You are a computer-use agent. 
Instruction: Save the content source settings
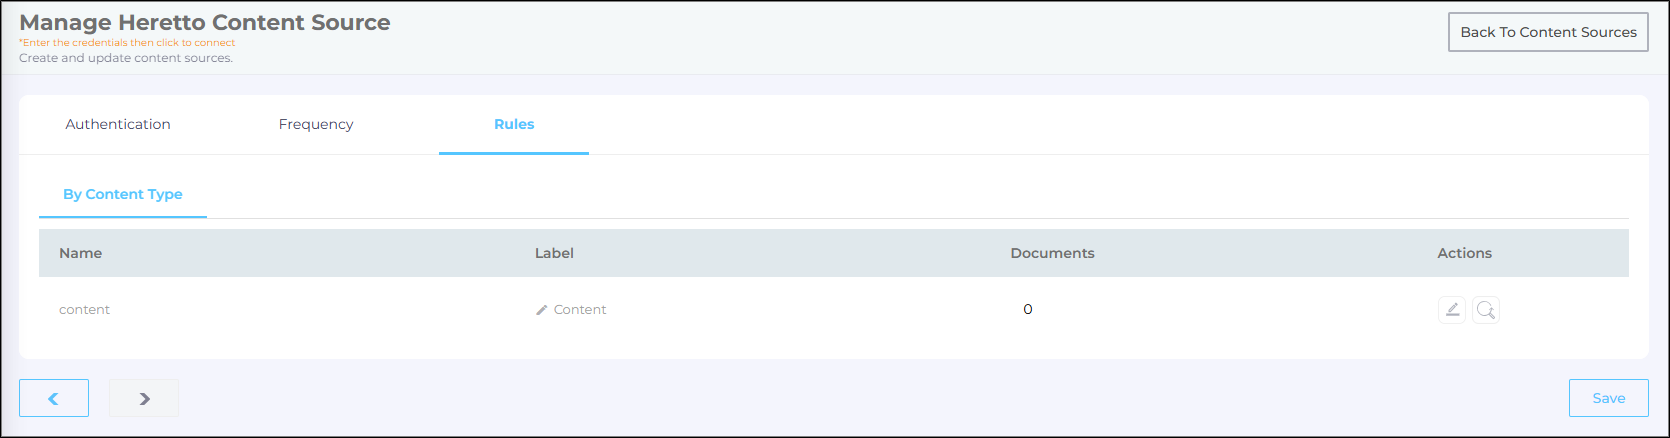(1608, 398)
